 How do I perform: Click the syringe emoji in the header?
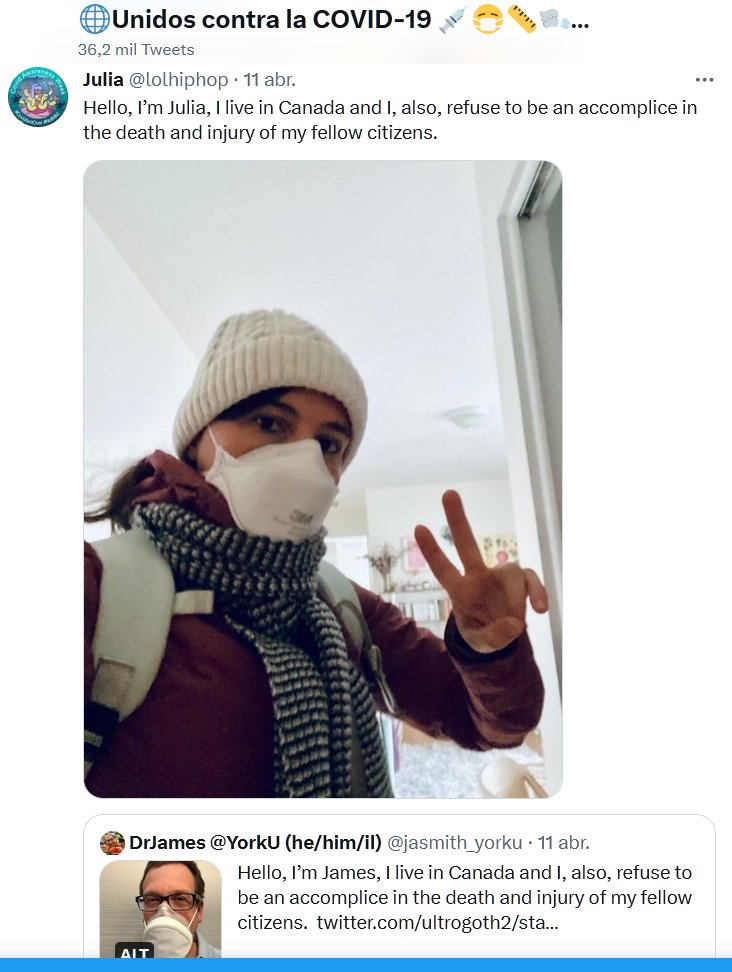click(x=452, y=19)
